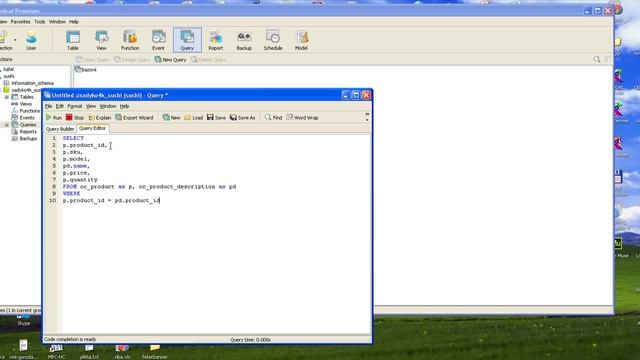The width and height of the screenshot is (640, 360).
Task: Click the bazovi saved query item
Action: (x=86, y=70)
